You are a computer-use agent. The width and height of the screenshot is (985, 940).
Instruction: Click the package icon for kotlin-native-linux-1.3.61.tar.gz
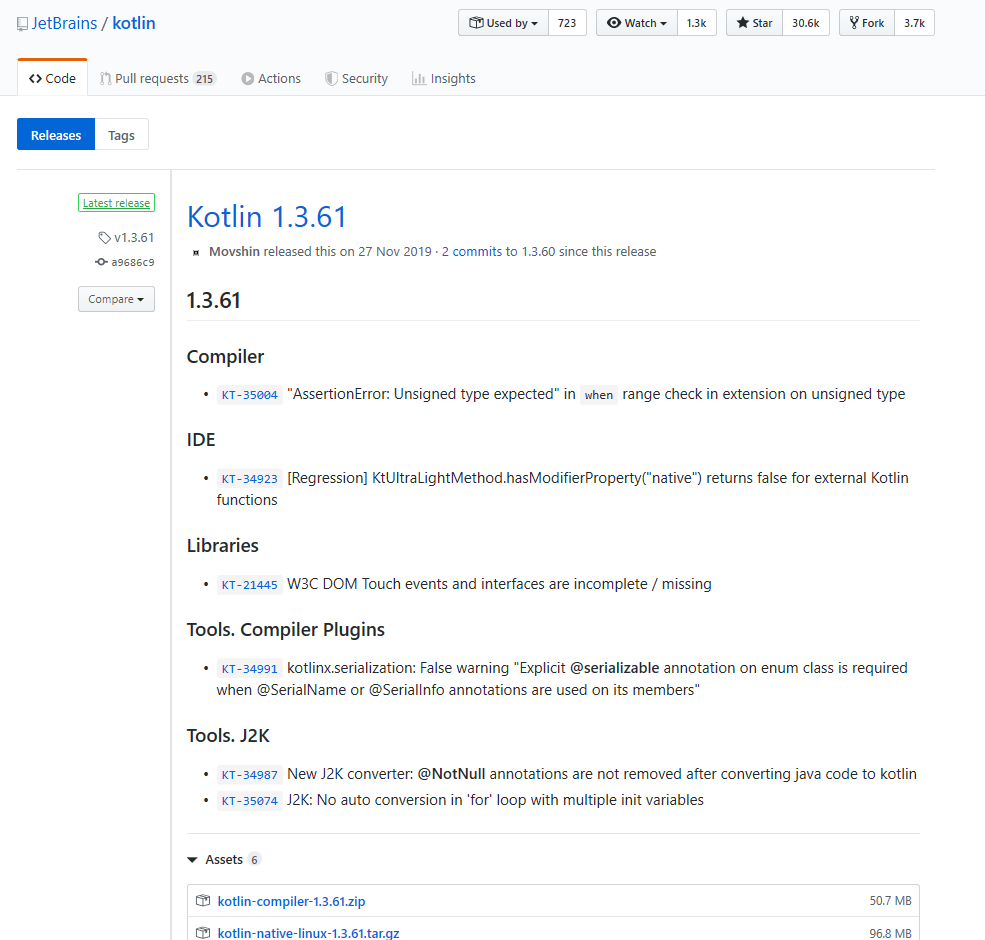203,932
